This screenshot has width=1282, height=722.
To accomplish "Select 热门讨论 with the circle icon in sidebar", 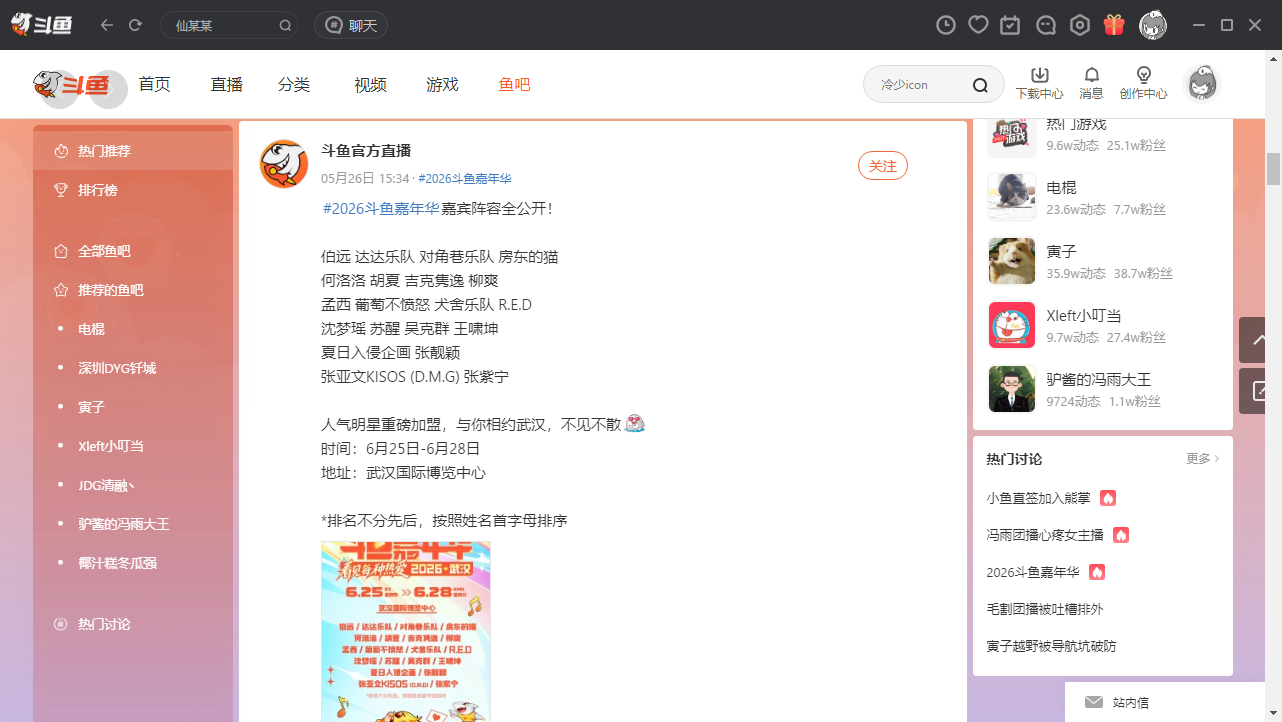I will click(133, 624).
